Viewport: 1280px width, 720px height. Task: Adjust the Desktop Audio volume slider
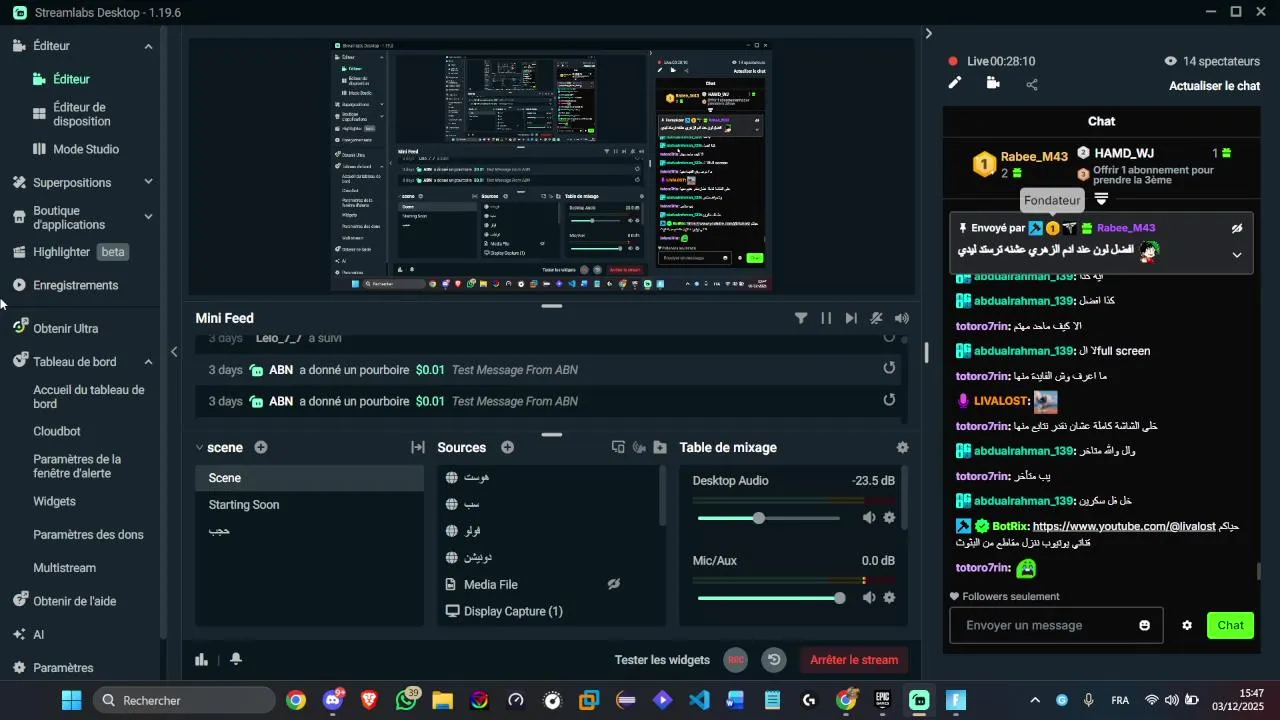pyautogui.click(x=768, y=518)
